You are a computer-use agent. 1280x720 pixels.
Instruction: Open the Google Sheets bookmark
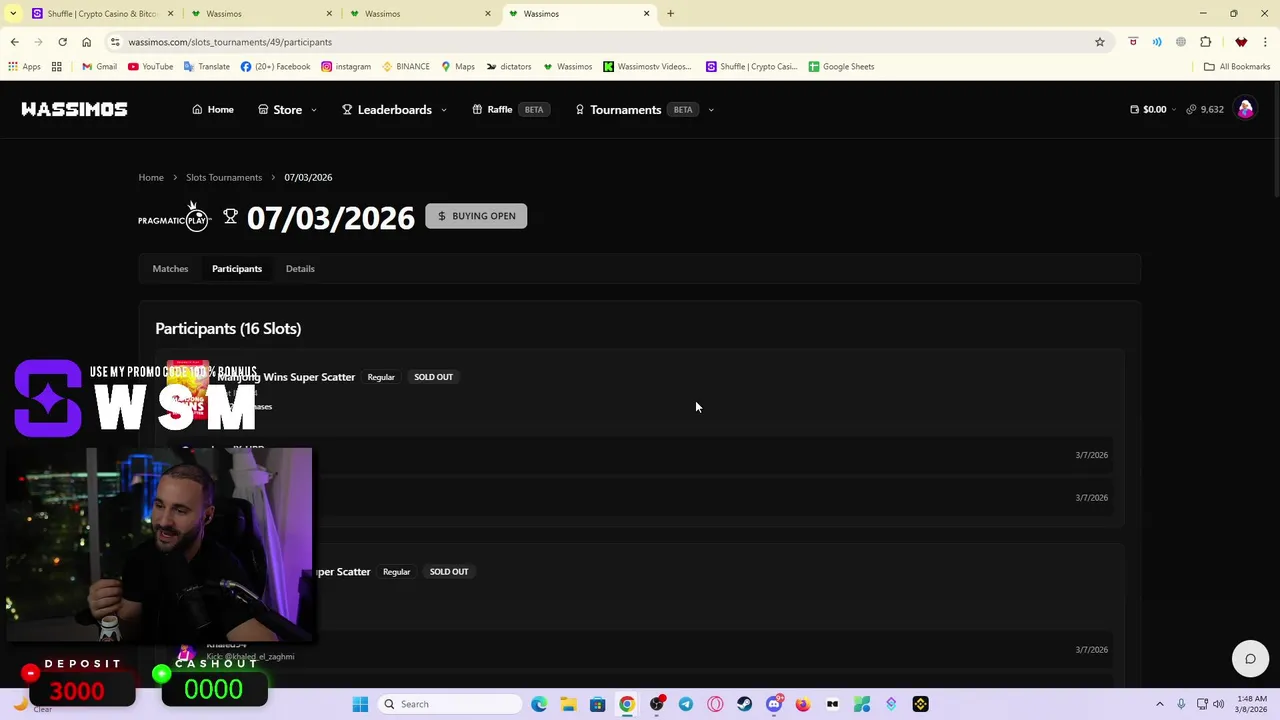pos(841,67)
